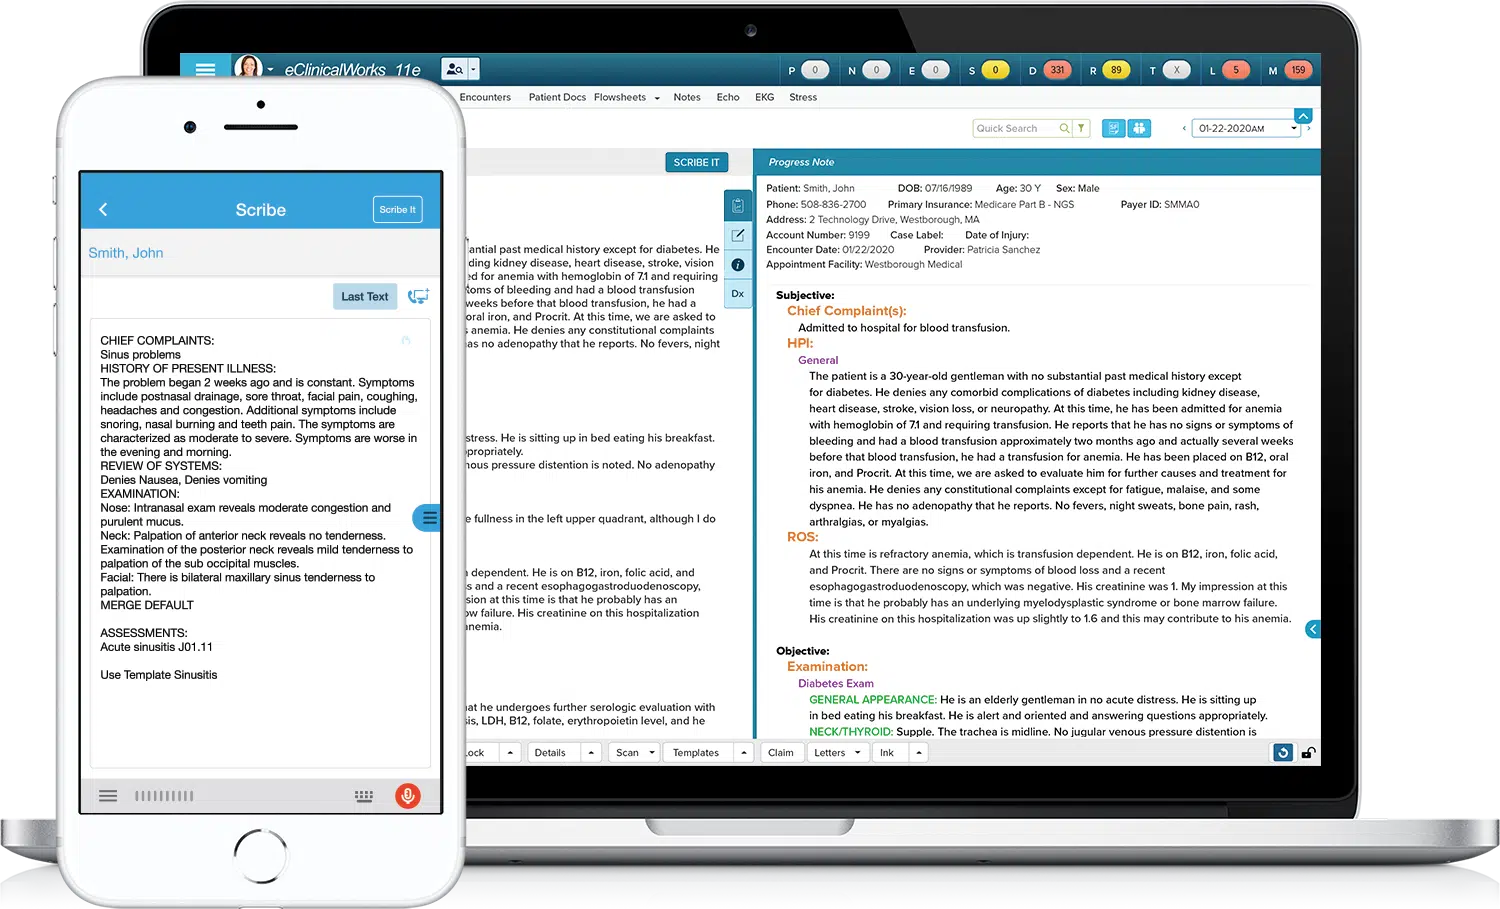The image size is (1500, 909).
Task: Click the blue note form icon near search
Action: pyautogui.click(x=1113, y=128)
